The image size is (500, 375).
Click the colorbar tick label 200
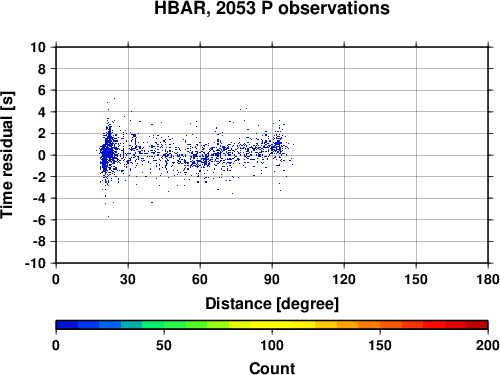coord(487,345)
